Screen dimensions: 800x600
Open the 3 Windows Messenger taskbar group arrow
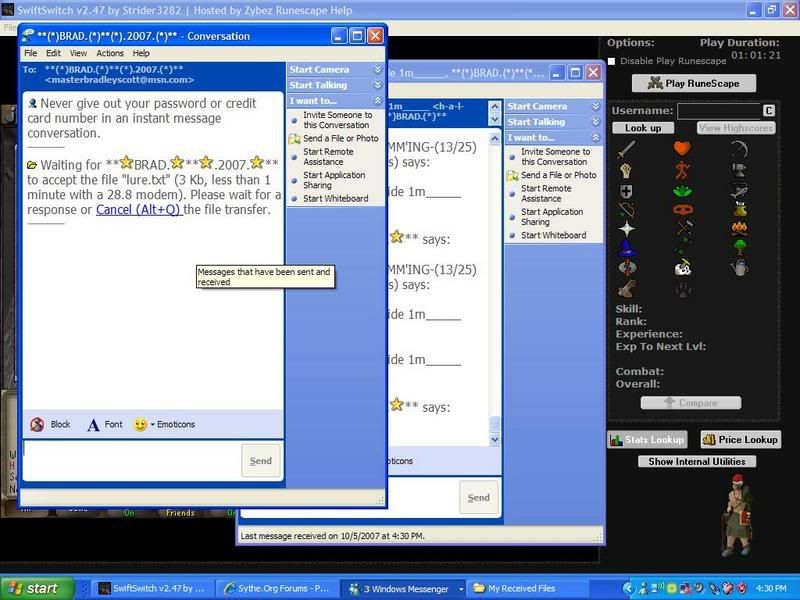click(461, 589)
